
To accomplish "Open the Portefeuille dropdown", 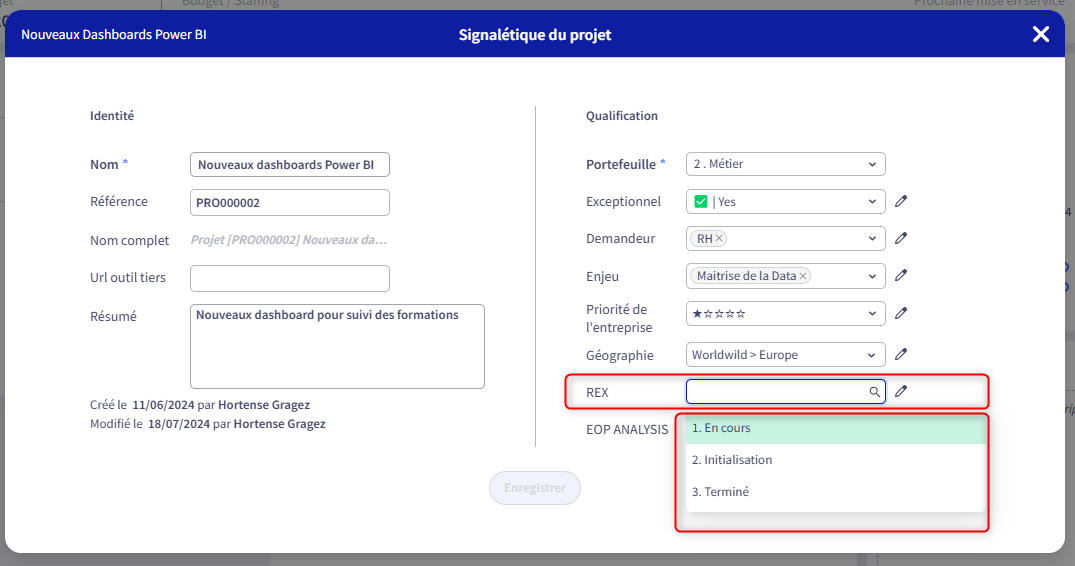I will [786, 164].
